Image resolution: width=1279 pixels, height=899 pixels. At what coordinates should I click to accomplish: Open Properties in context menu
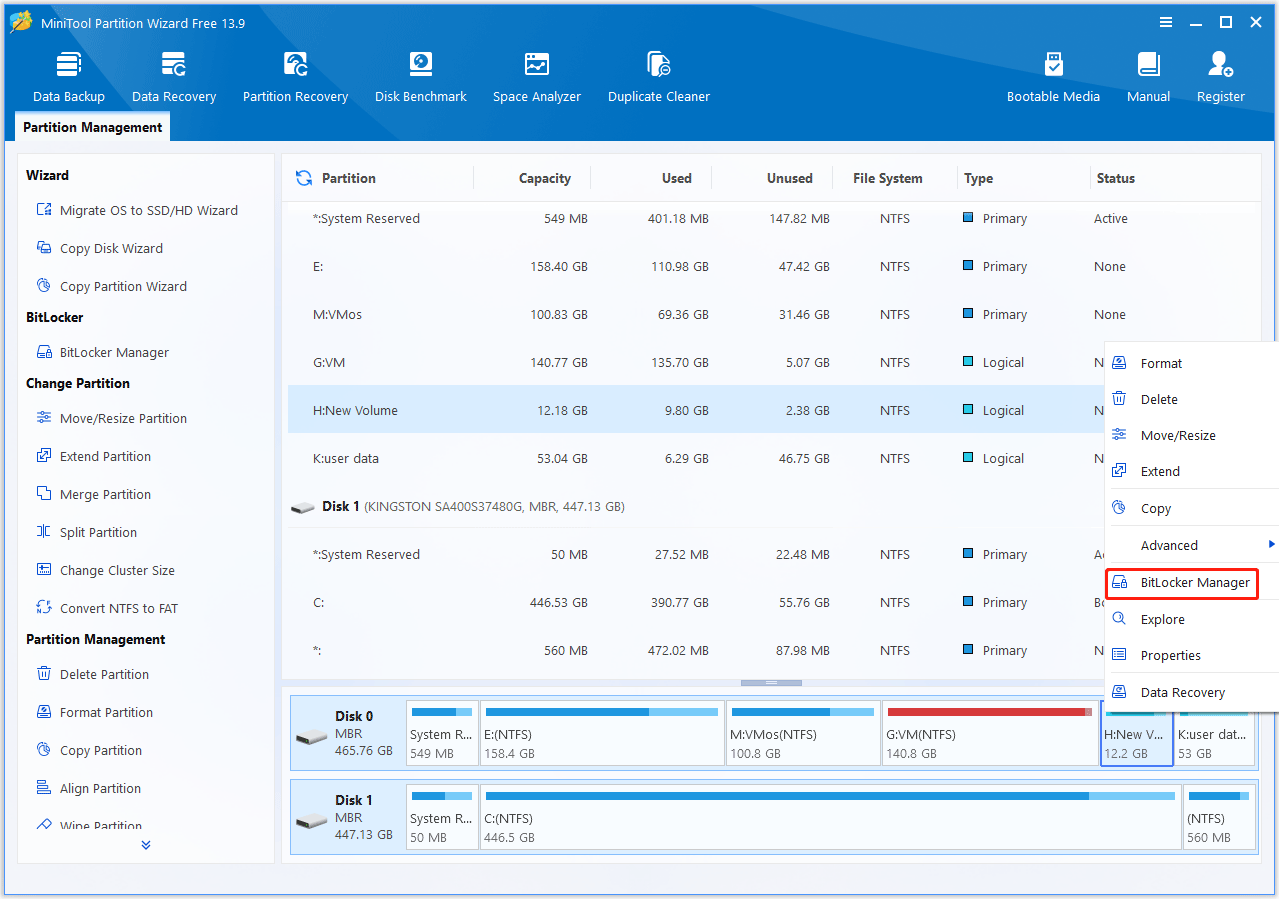1192,655
